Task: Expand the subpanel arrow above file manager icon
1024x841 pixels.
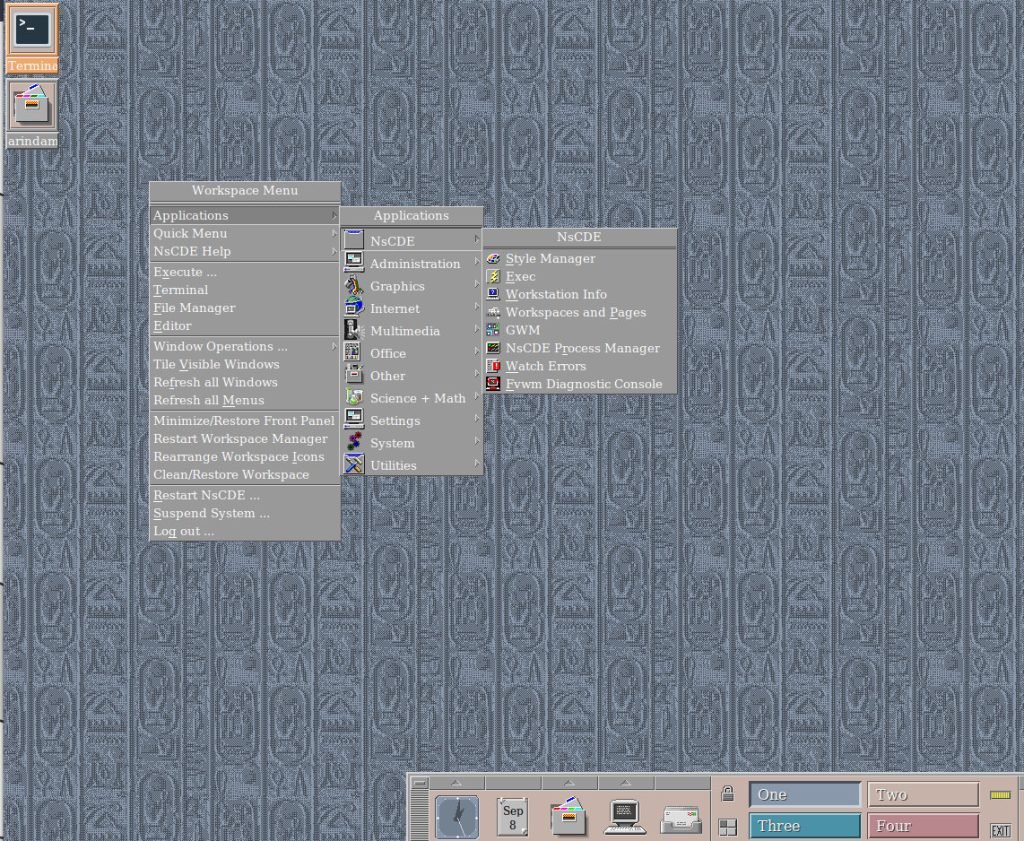Action: 569,782
